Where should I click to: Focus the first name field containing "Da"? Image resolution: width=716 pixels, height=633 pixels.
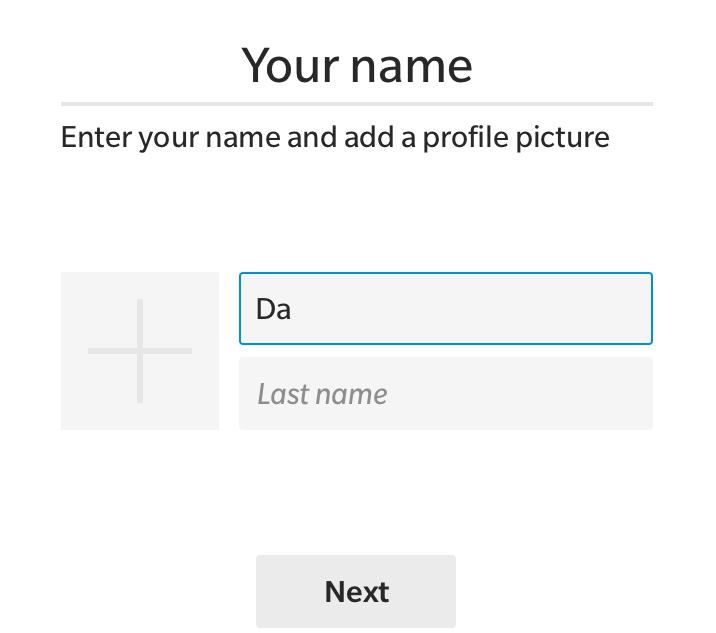tap(445, 308)
